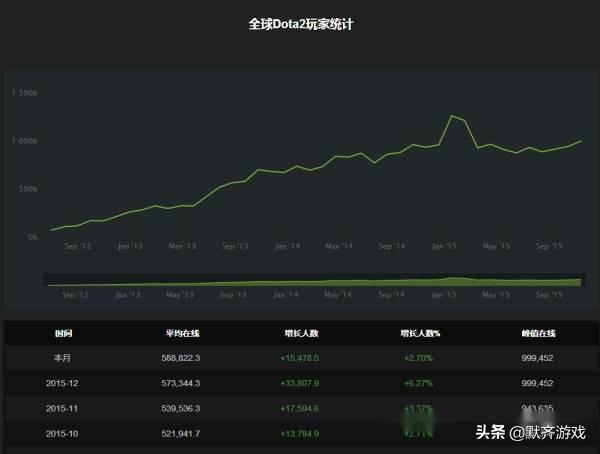Click the 增长人数% column header
The image size is (600, 454).
point(420,333)
